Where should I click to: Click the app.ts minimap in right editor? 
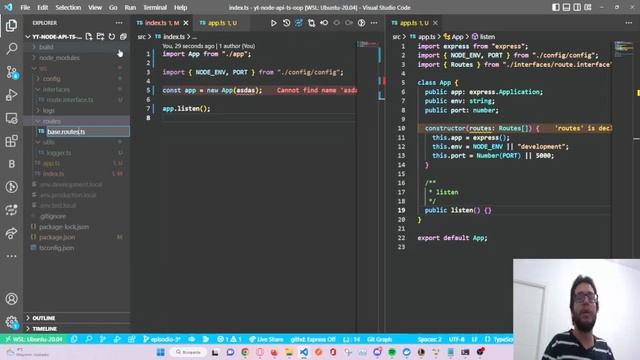[624, 49]
